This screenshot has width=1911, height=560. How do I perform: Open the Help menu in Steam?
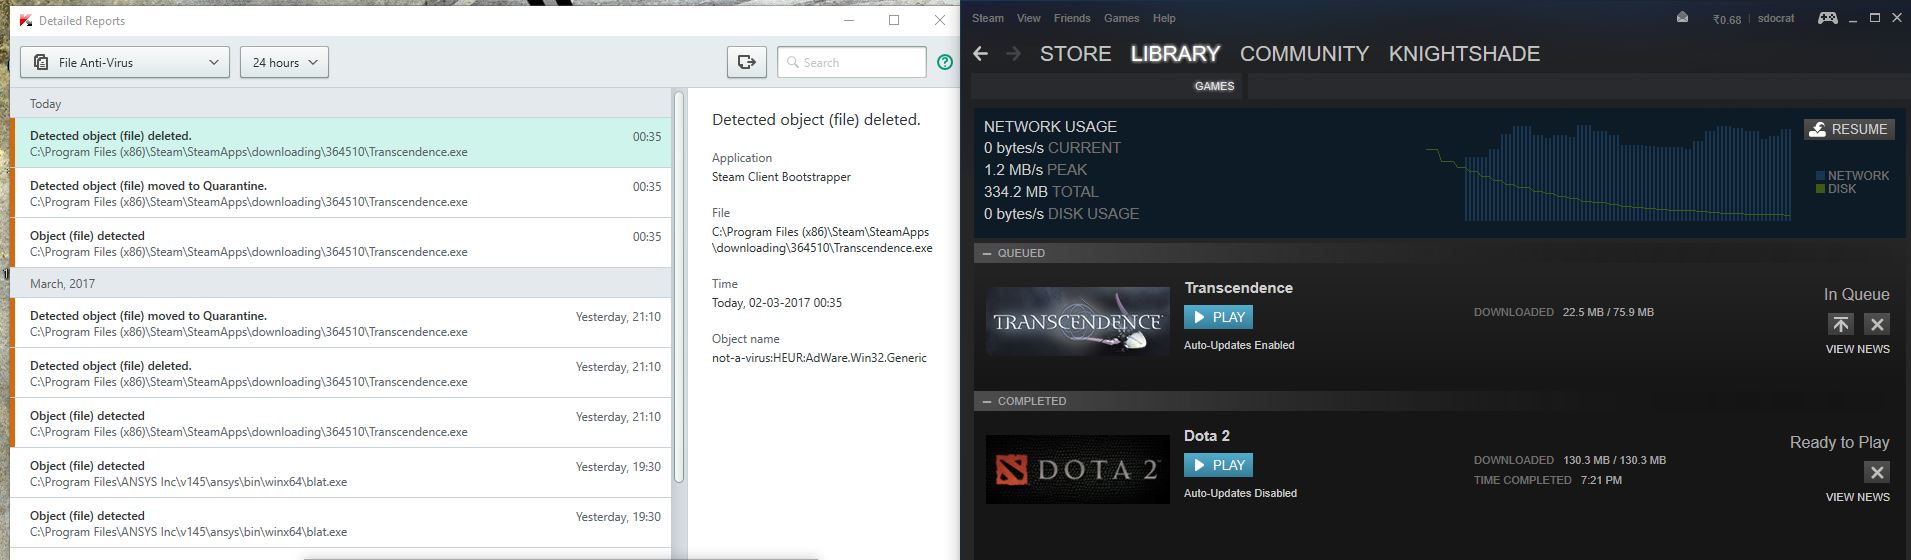point(1164,18)
